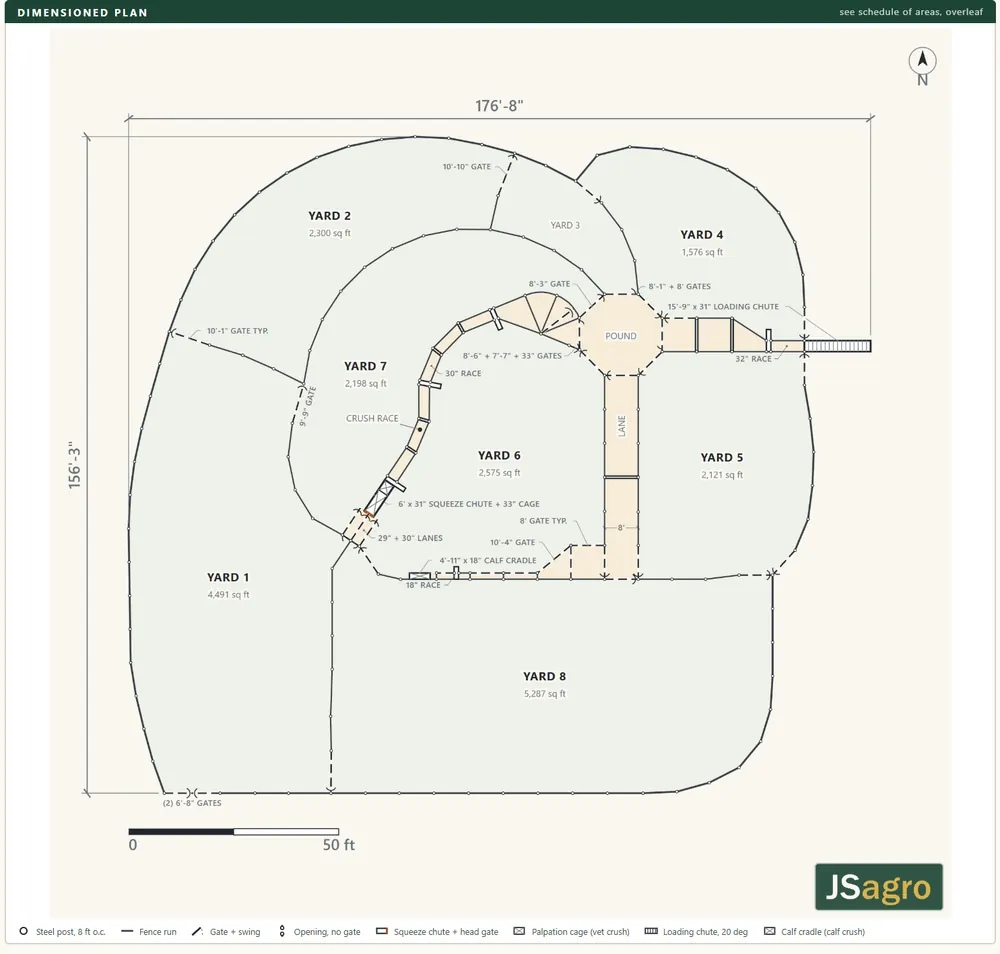The width and height of the screenshot is (1000, 954).
Task: Click the see schedule of areas note
Action: 911,11
